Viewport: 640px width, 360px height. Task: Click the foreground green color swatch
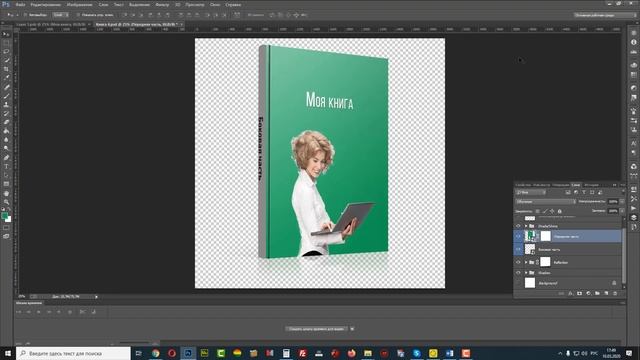pos(4,215)
